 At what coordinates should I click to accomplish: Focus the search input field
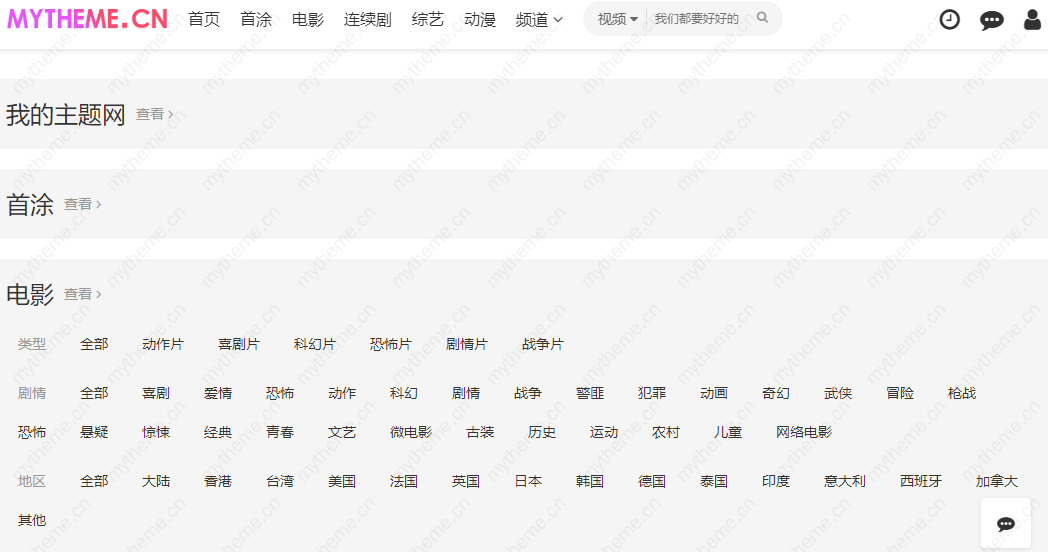pos(698,19)
